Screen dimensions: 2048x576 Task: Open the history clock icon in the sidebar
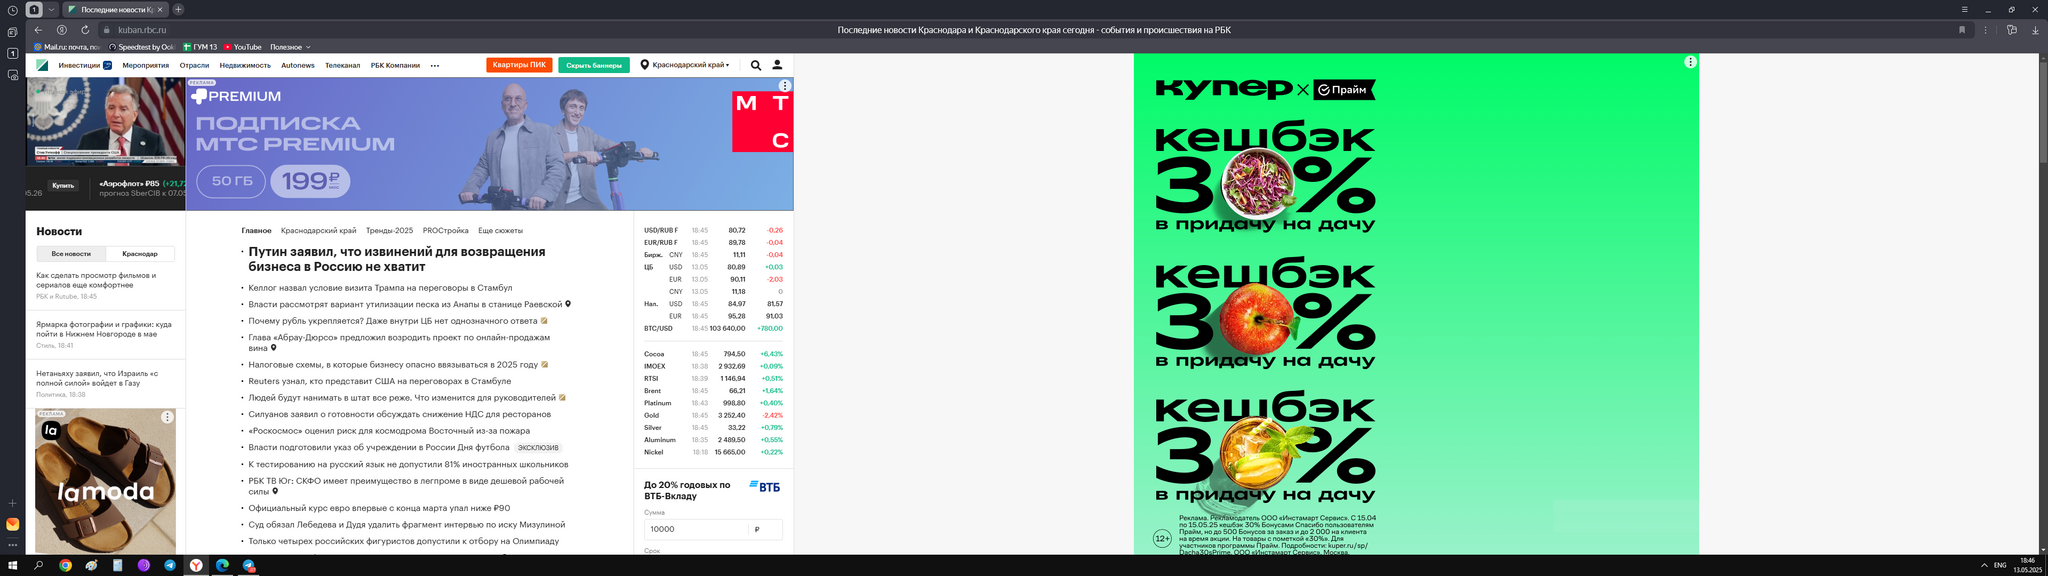coord(12,10)
